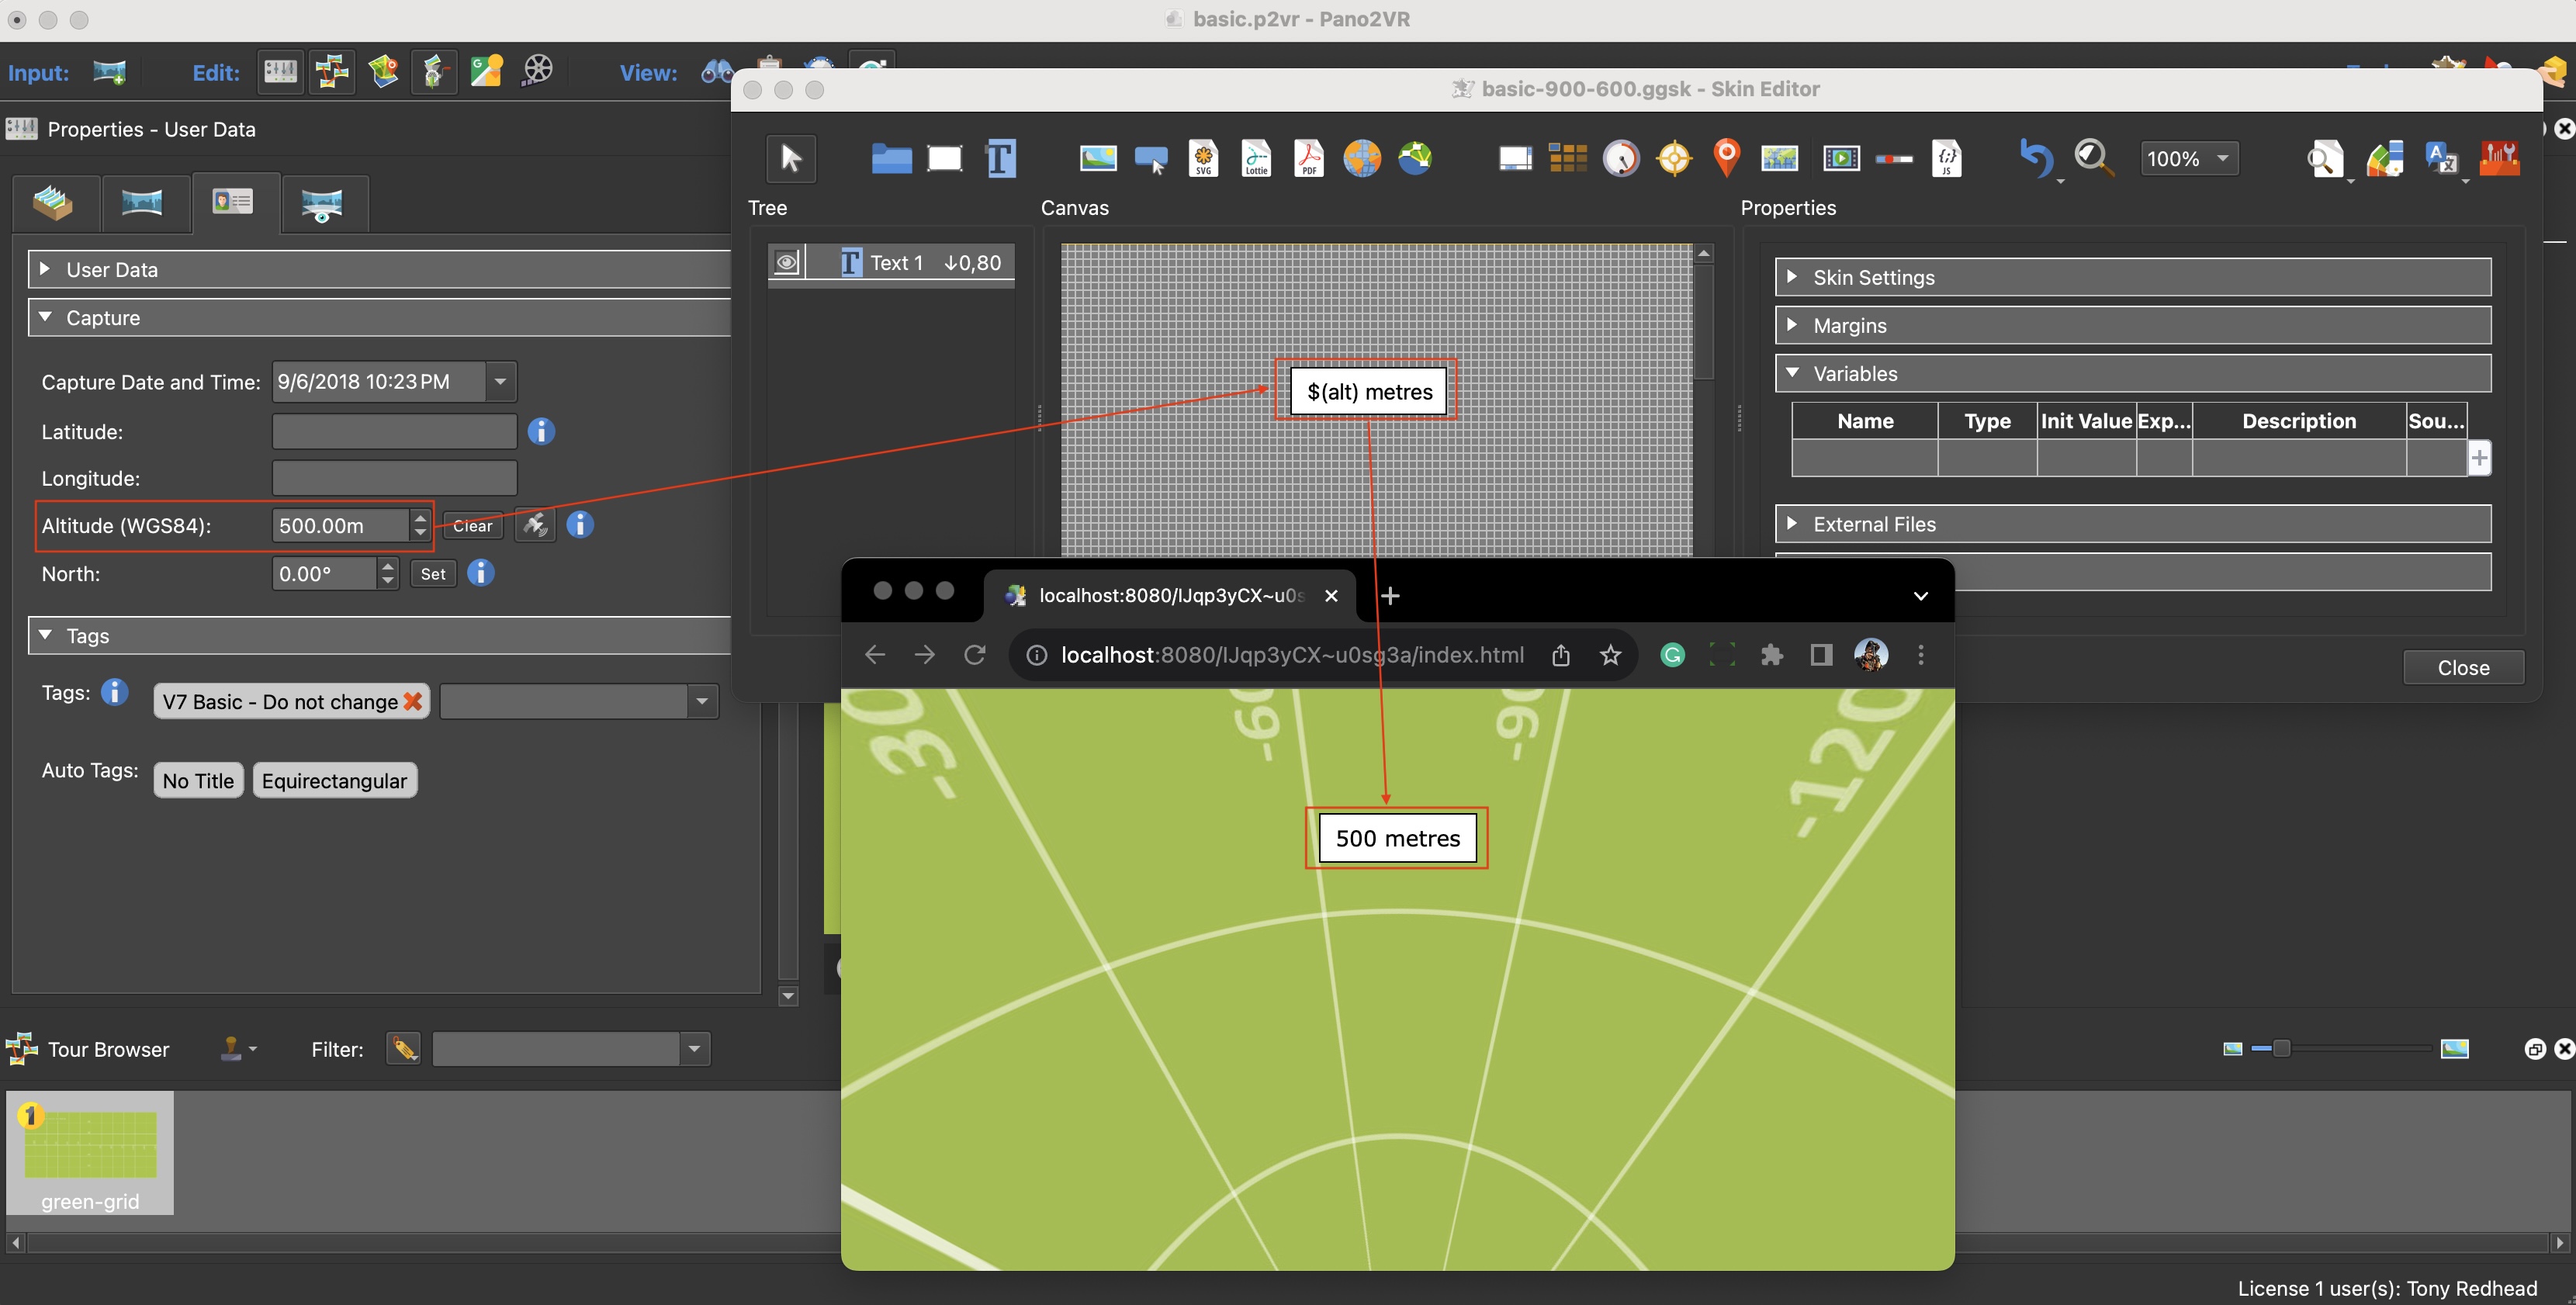The width and height of the screenshot is (2576, 1305).
Task: Add a map pin element
Action: click(1727, 158)
